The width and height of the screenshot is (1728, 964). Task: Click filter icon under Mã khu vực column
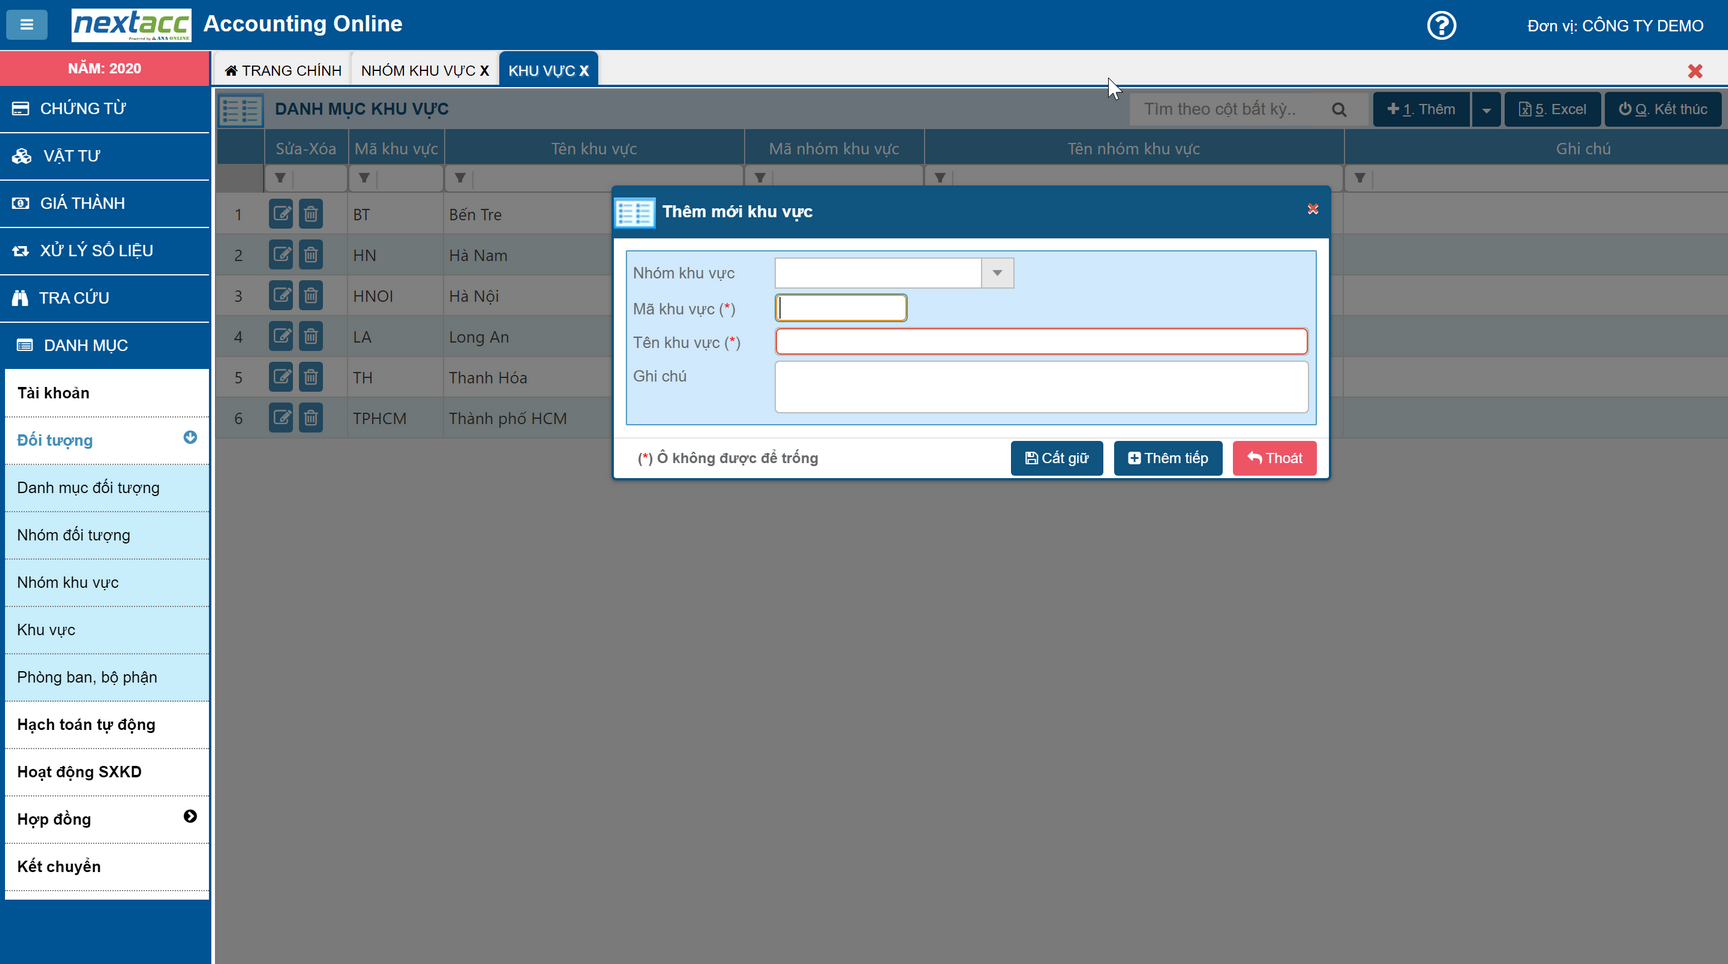364,179
